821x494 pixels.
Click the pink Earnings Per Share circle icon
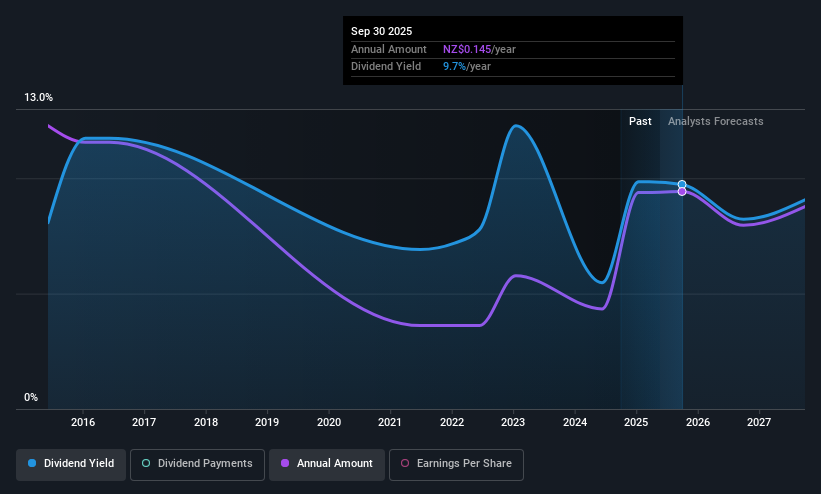tap(405, 463)
